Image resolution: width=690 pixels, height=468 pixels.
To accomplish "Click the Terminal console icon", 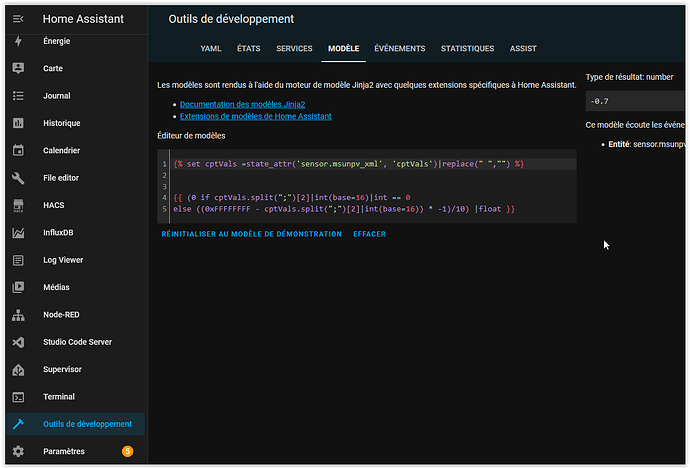I will (x=18, y=397).
